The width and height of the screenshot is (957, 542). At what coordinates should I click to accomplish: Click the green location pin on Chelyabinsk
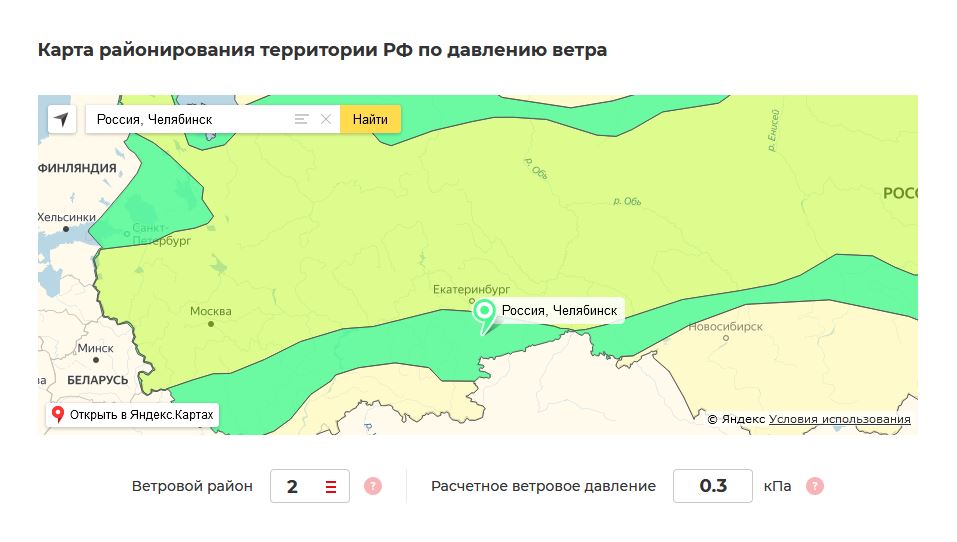coord(485,314)
